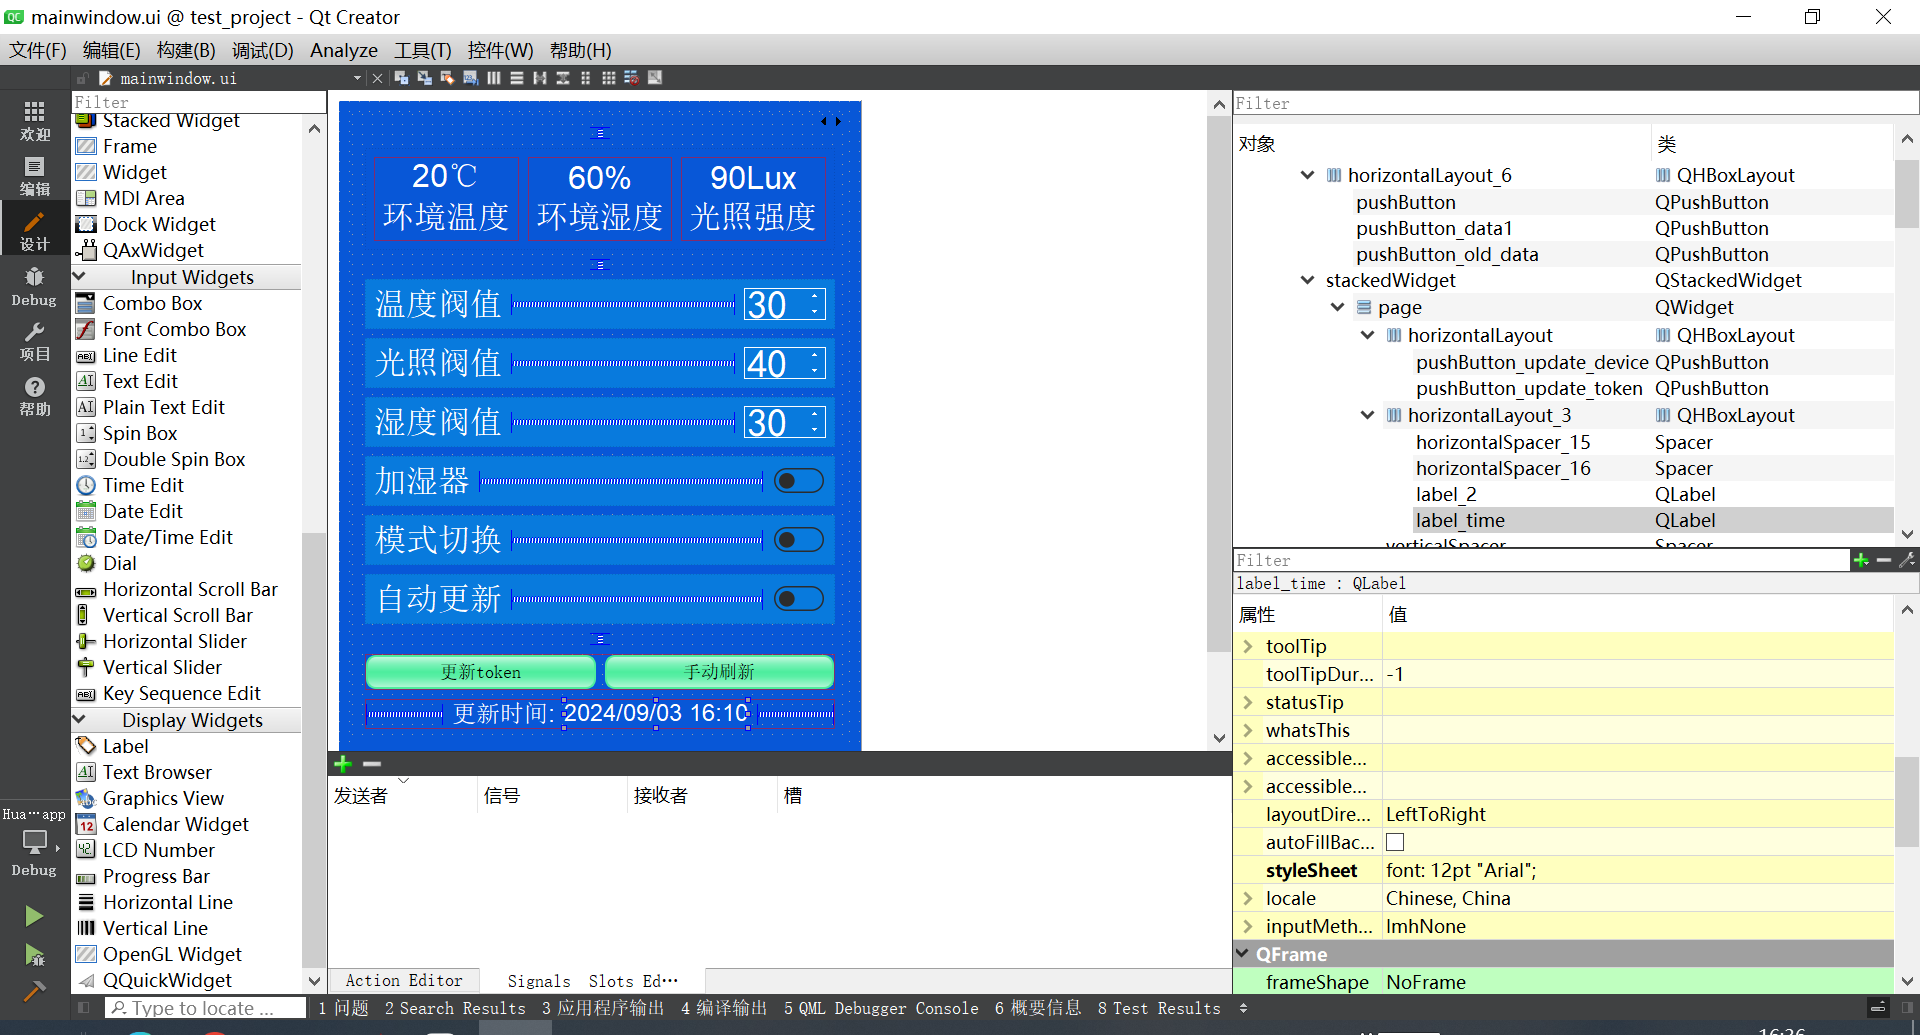This screenshot has height=1035, width=1920.
Task: Switch to Edit Signals/Slots mode in toolbar
Action: [424, 78]
